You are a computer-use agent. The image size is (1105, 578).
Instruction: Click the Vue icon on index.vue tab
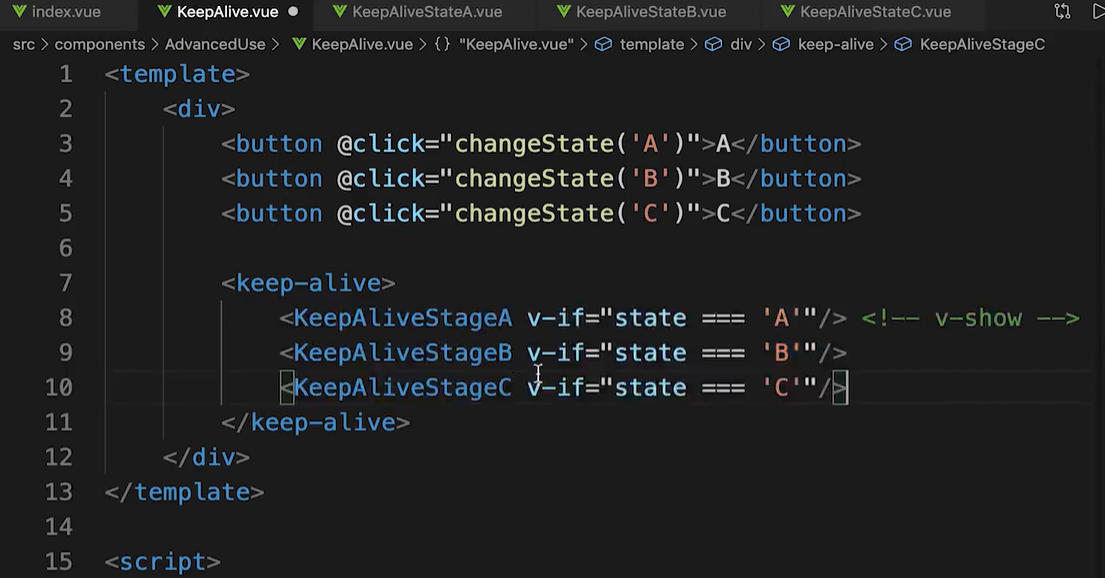click(19, 12)
